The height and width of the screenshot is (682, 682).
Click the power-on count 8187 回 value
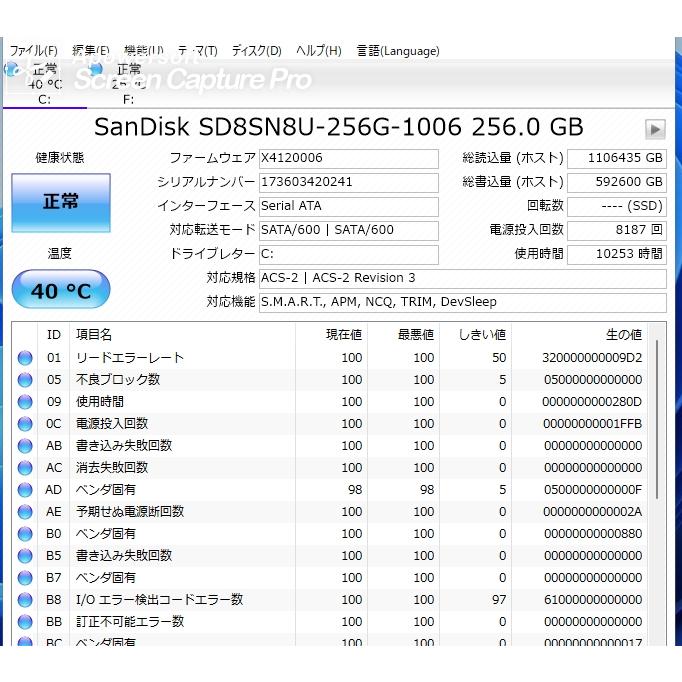coord(617,230)
